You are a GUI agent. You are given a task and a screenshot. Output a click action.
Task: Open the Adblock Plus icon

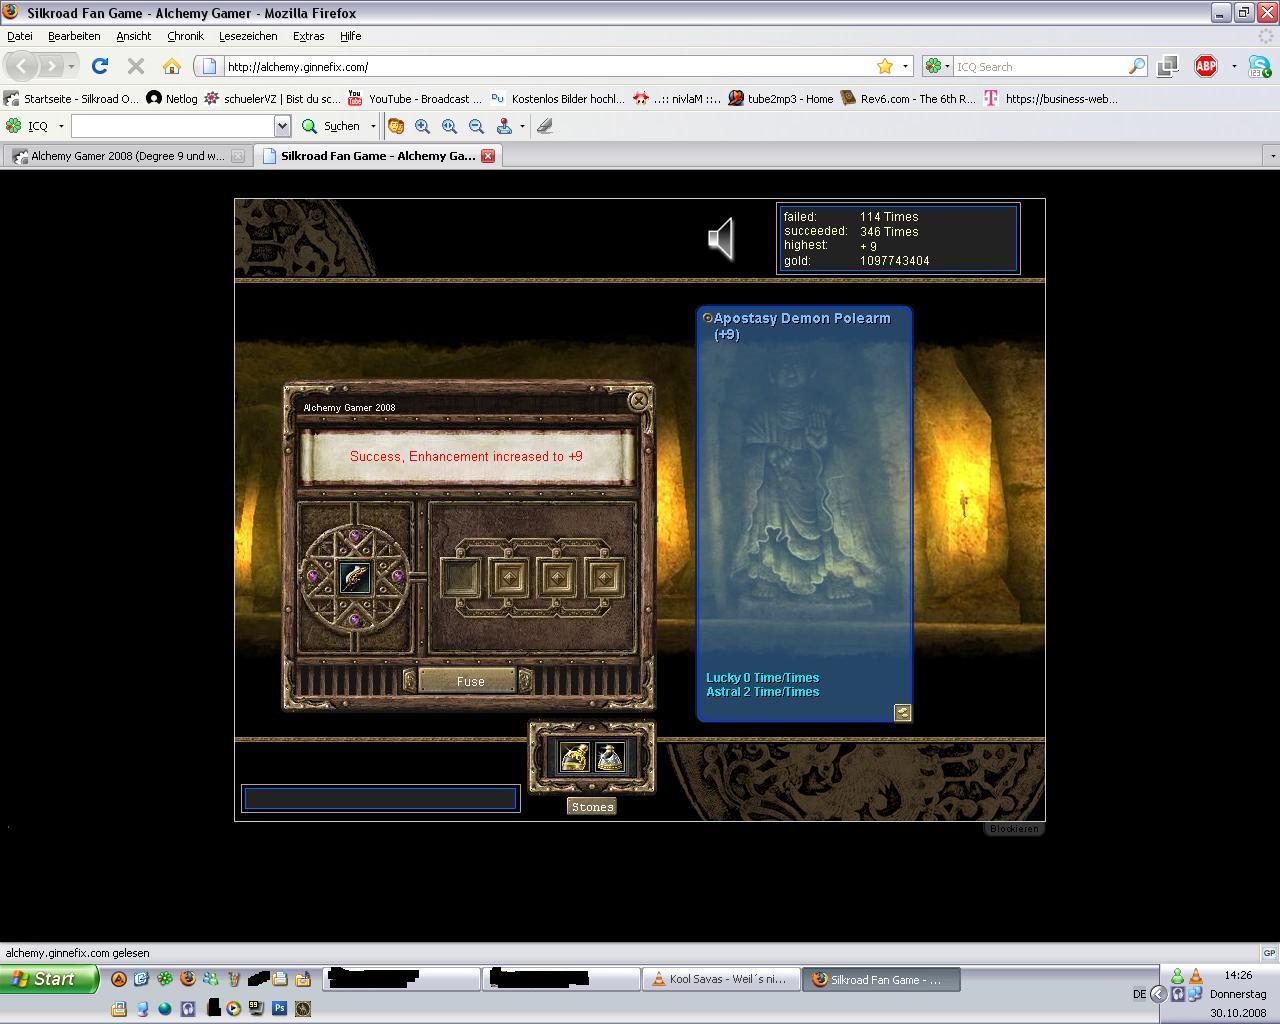(1206, 66)
